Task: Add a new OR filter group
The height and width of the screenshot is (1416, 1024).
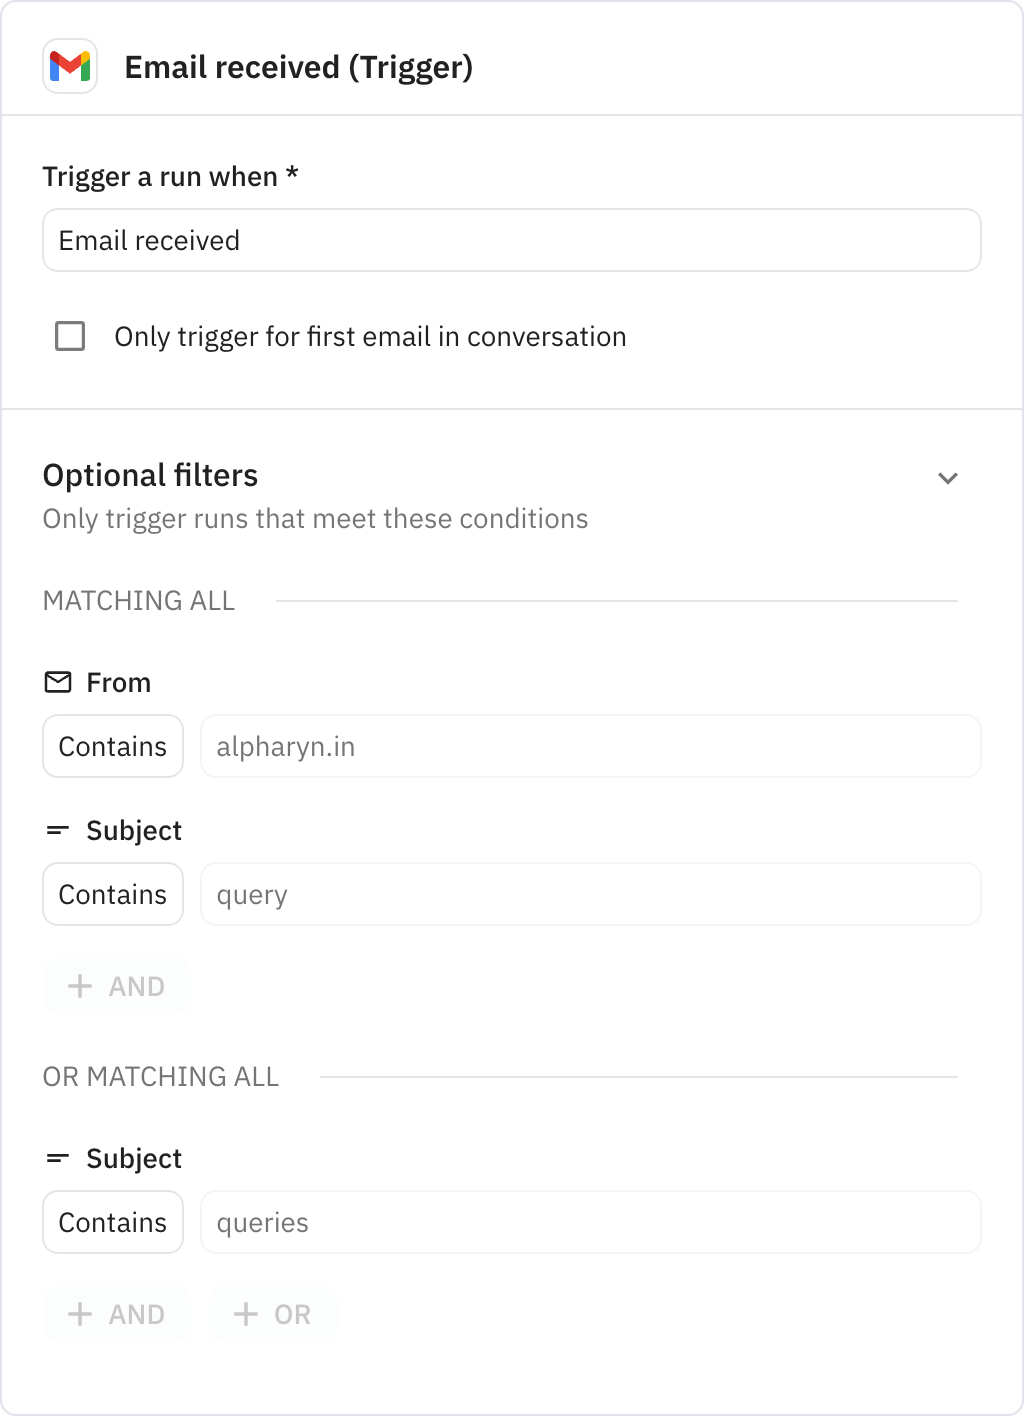Action: click(272, 1314)
